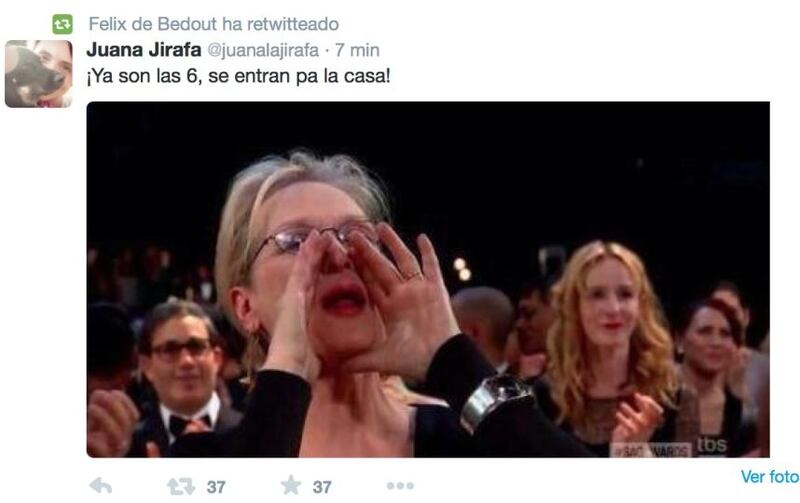This screenshot has width=800, height=503.
Task: Retweet using the arrows icon below the photo
Action: point(181,486)
